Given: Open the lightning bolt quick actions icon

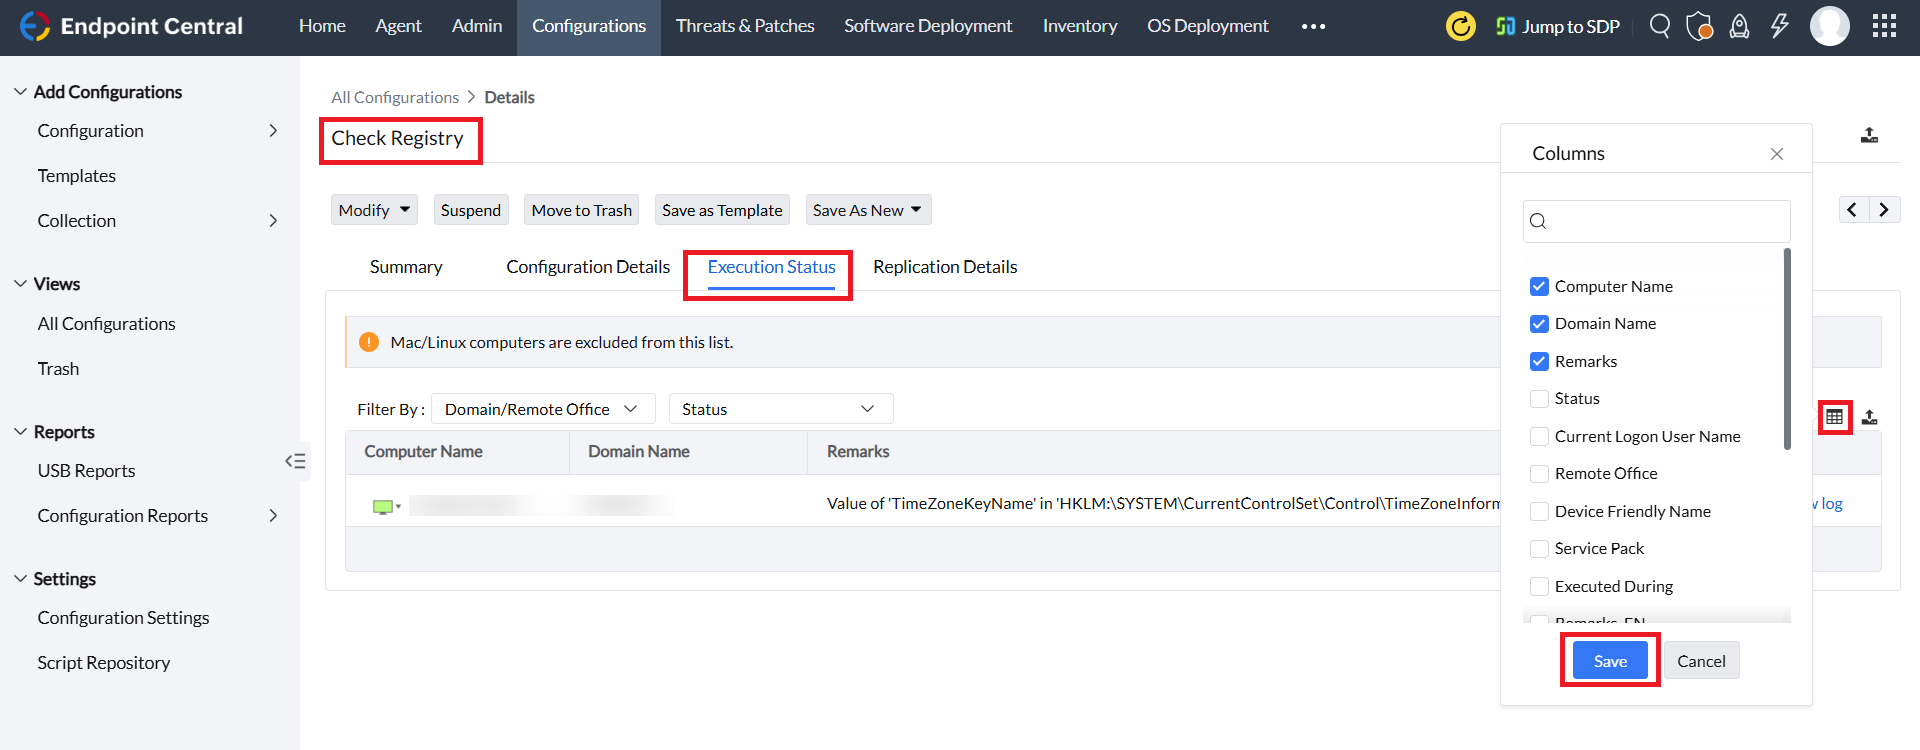Looking at the screenshot, I should (x=1780, y=26).
